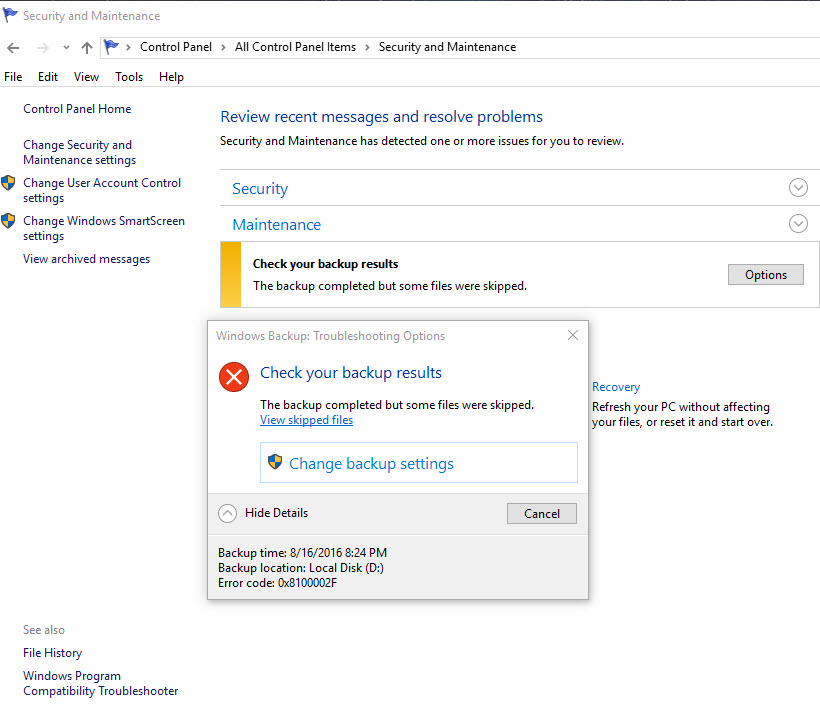The height and width of the screenshot is (715, 820).
Task: Click the error code 0x8100002F text
Action: click(x=277, y=583)
